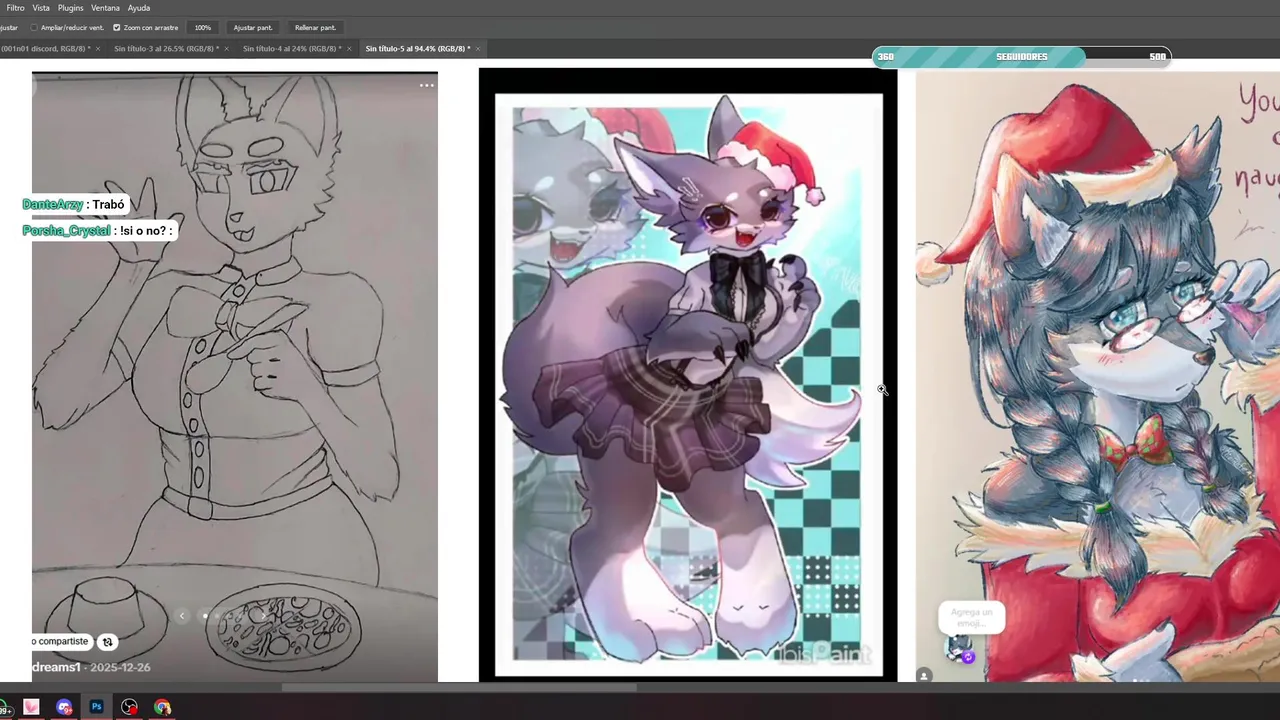Click the Photoshop taskbar icon
1280x720 pixels.
click(97, 707)
